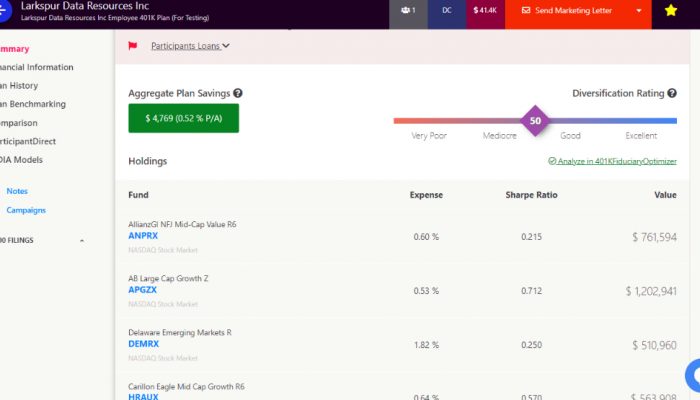700x400 pixels.
Task: Click Analyze in 401KFiduciaryOptimizer link
Action: point(612,161)
